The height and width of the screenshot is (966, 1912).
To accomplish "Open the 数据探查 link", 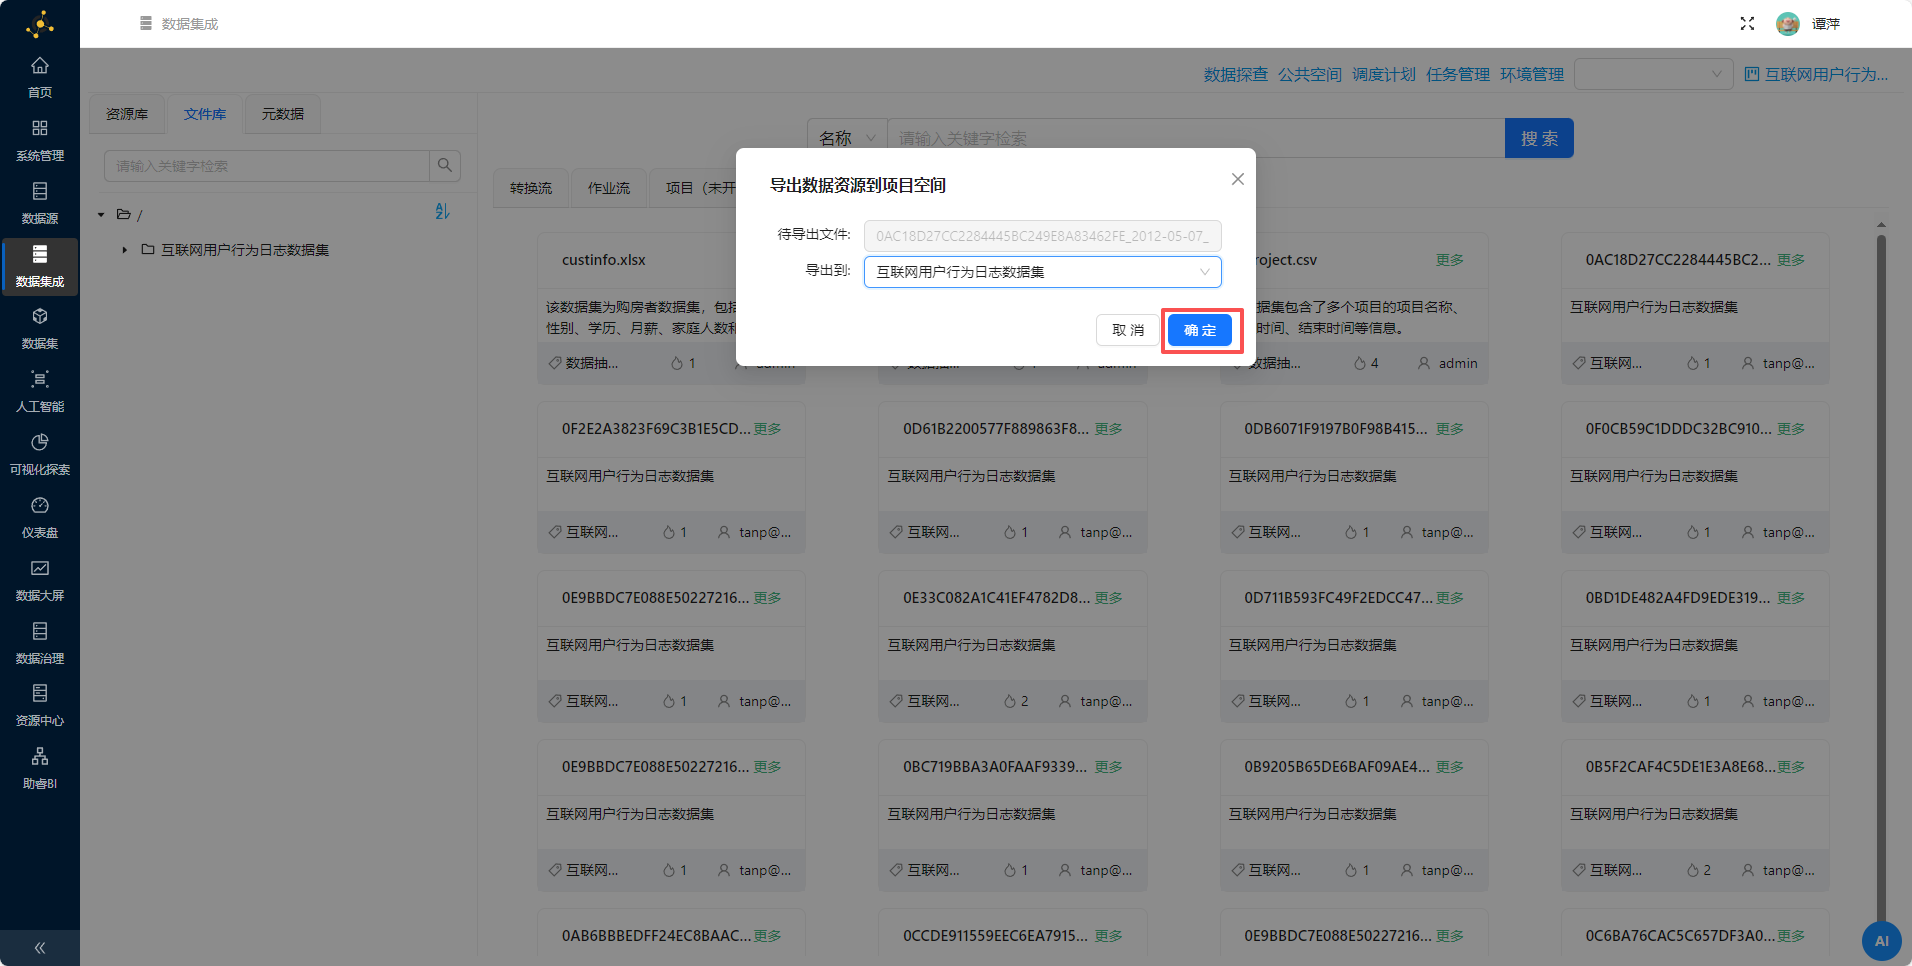I will [x=1235, y=74].
